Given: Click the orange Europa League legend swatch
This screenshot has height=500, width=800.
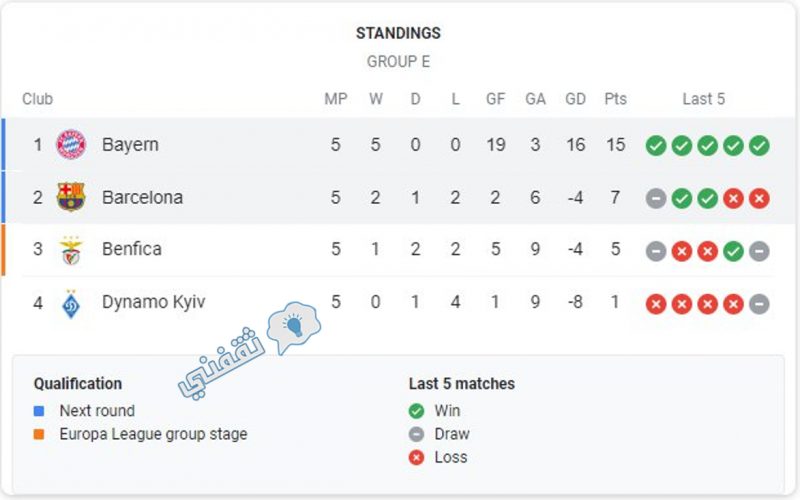Looking at the screenshot, I should (39, 434).
